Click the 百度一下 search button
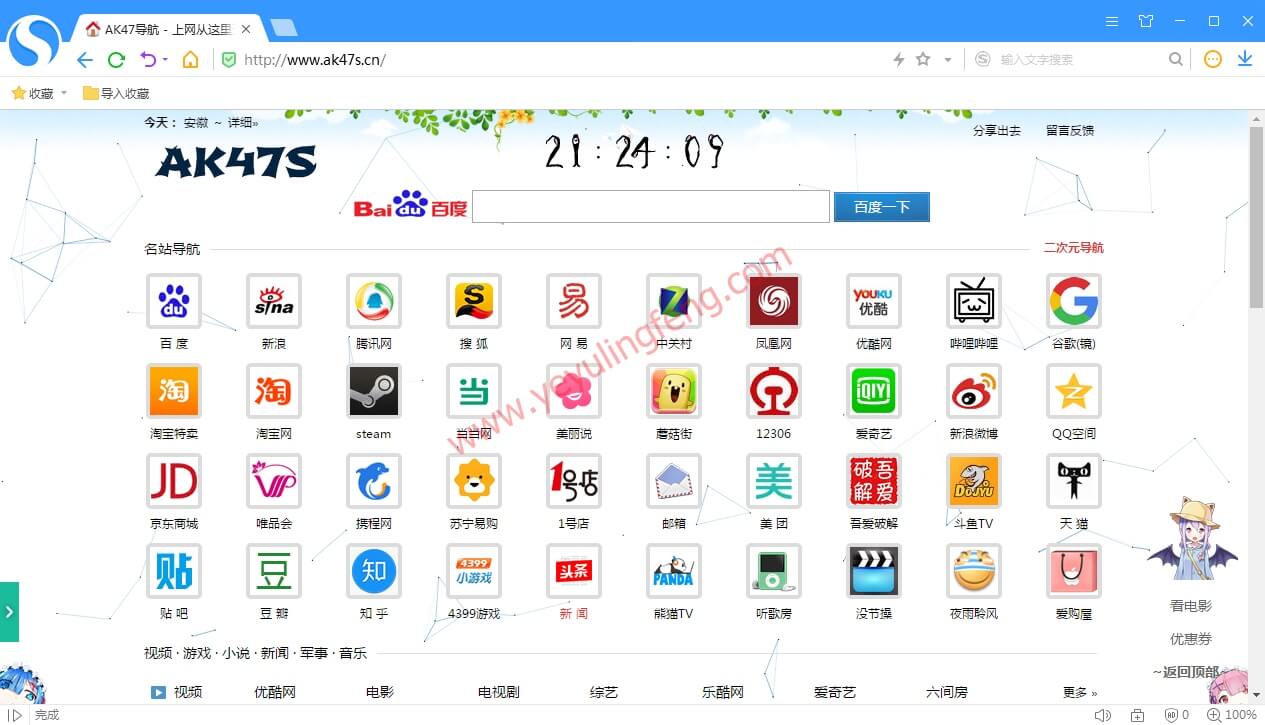This screenshot has width=1265, height=725. coord(882,207)
